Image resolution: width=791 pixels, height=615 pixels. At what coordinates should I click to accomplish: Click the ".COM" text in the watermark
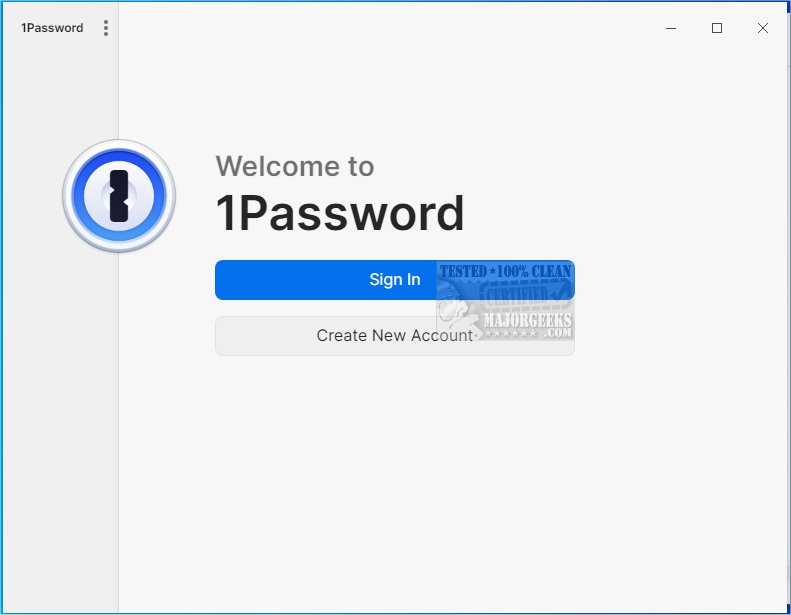coord(558,333)
